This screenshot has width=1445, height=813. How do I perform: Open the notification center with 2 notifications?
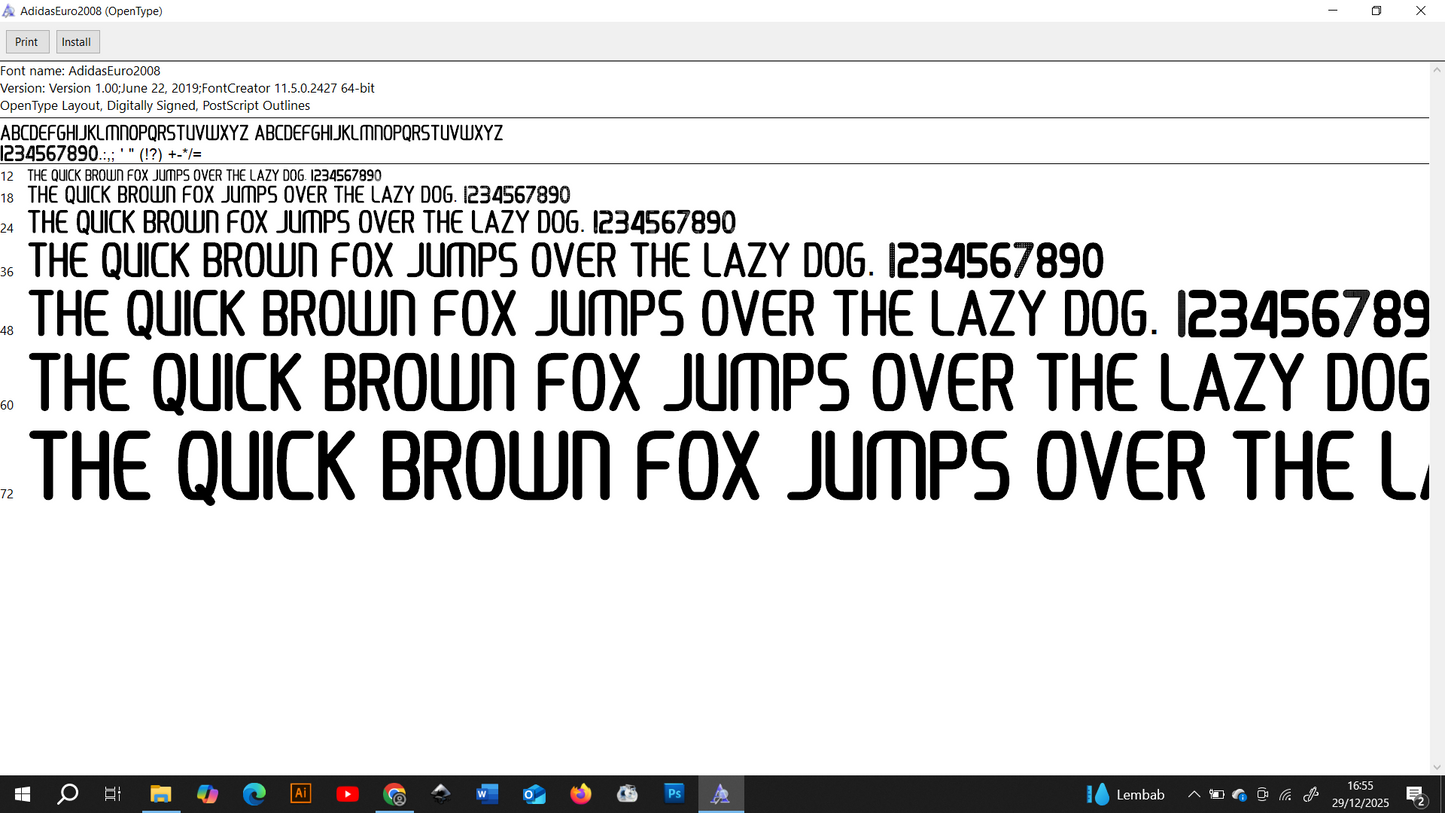tap(1416, 796)
